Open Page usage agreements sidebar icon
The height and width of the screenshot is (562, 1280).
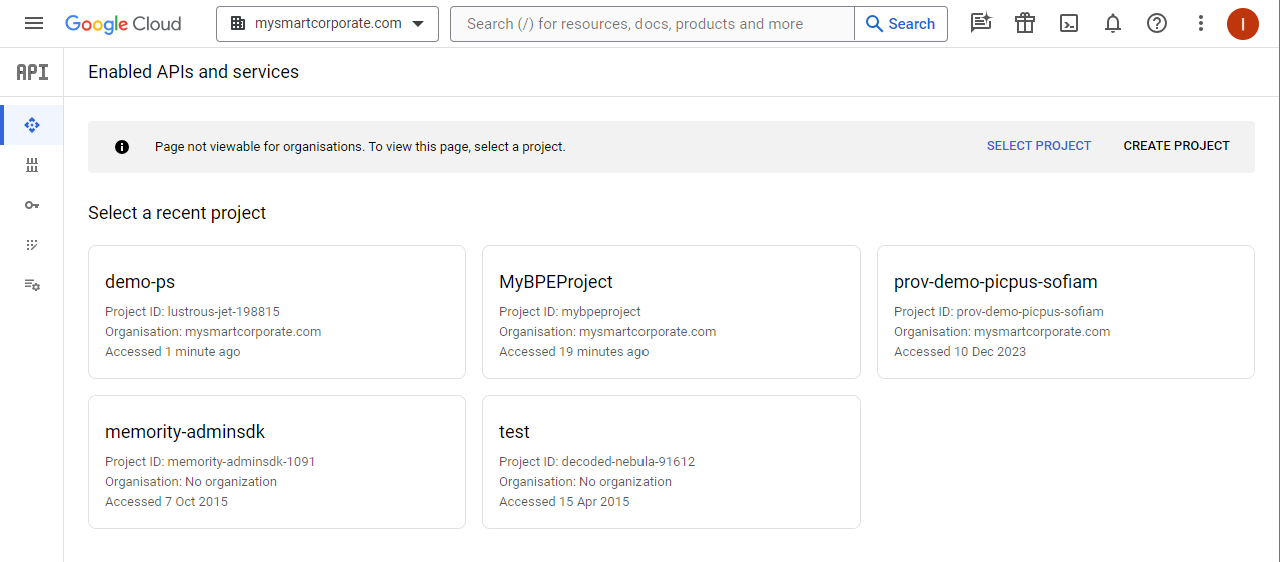point(32,285)
